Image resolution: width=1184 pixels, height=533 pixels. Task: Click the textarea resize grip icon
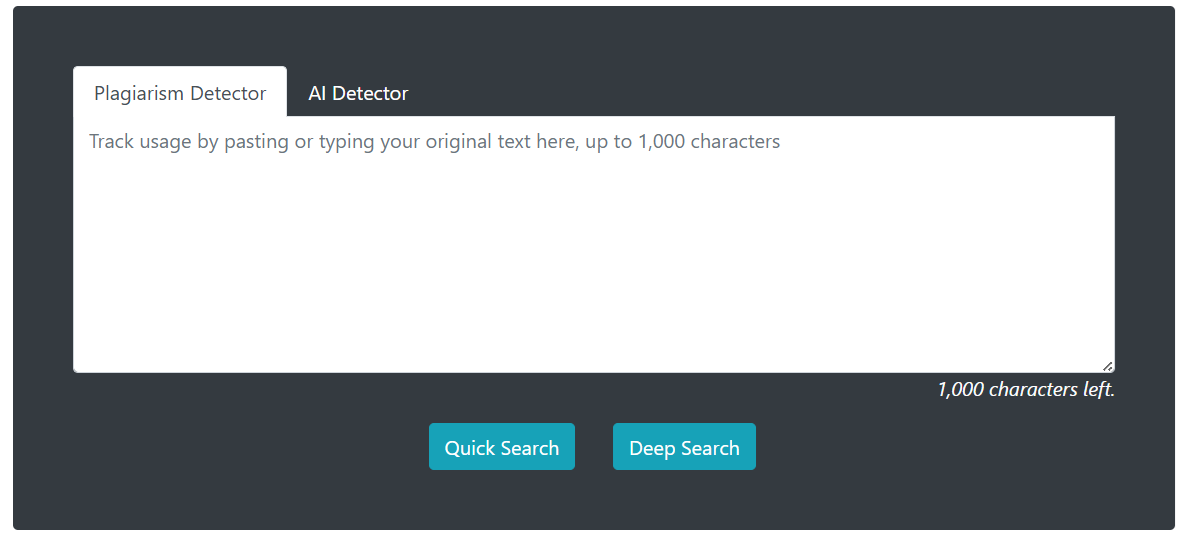1107,365
